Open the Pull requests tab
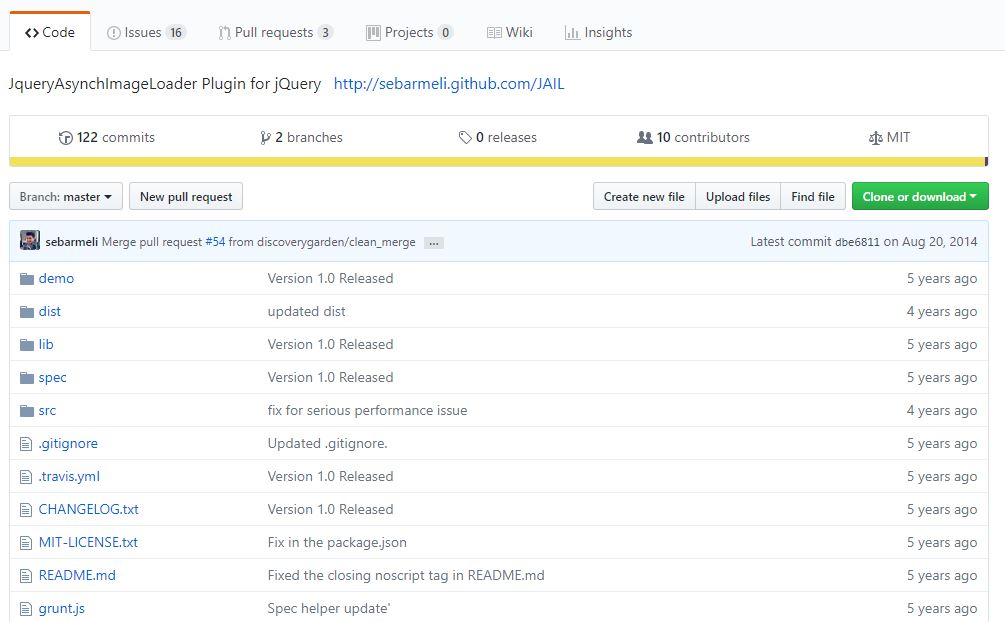 [x=275, y=32]
